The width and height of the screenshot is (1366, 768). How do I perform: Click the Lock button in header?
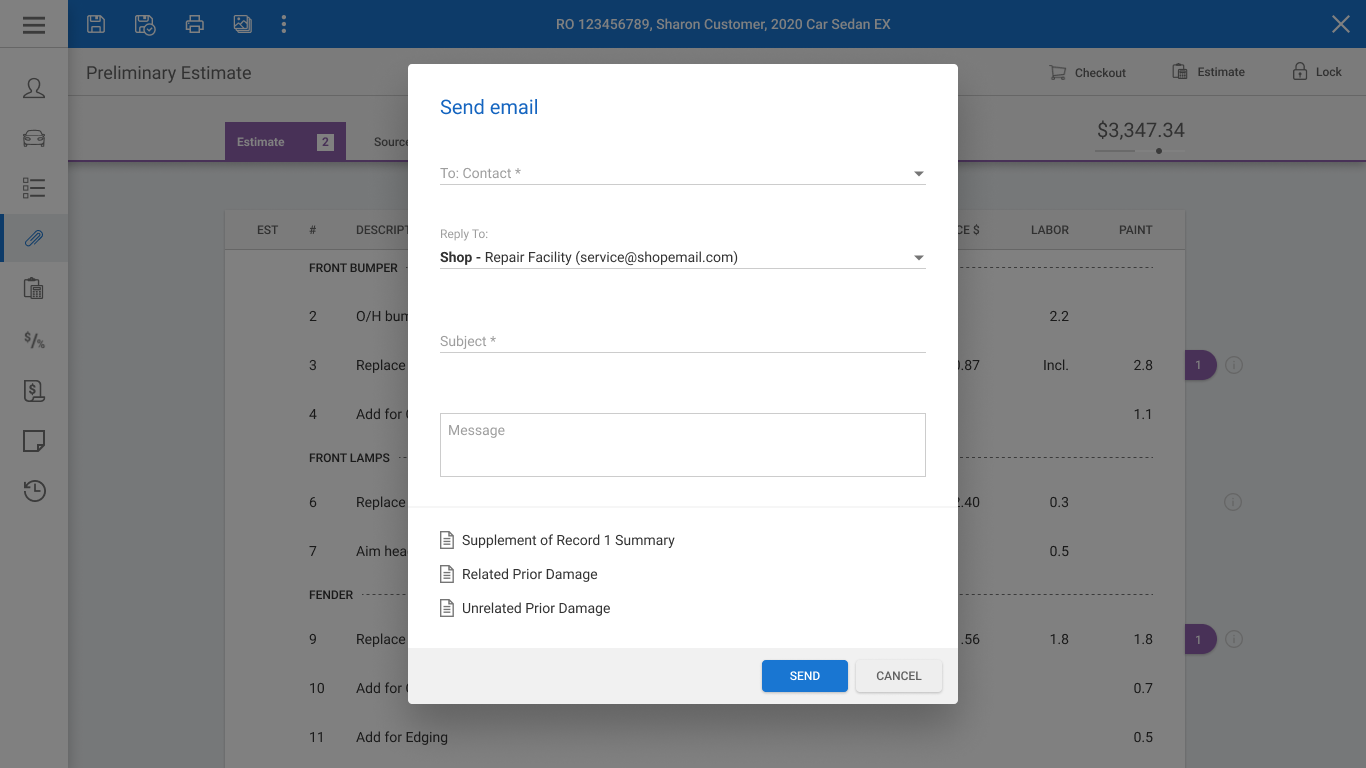pos(1317,72)
